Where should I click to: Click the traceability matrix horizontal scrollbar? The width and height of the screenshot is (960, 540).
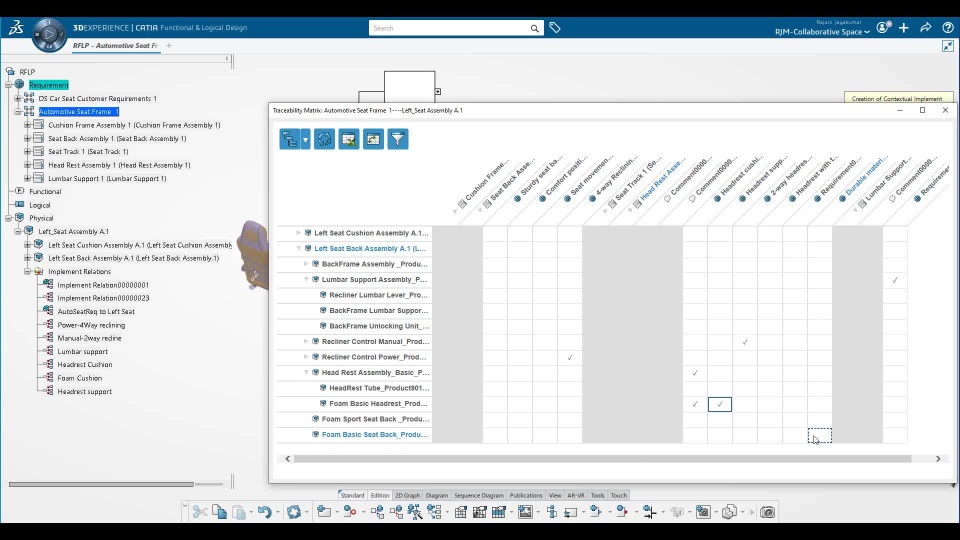coord(602,459)
